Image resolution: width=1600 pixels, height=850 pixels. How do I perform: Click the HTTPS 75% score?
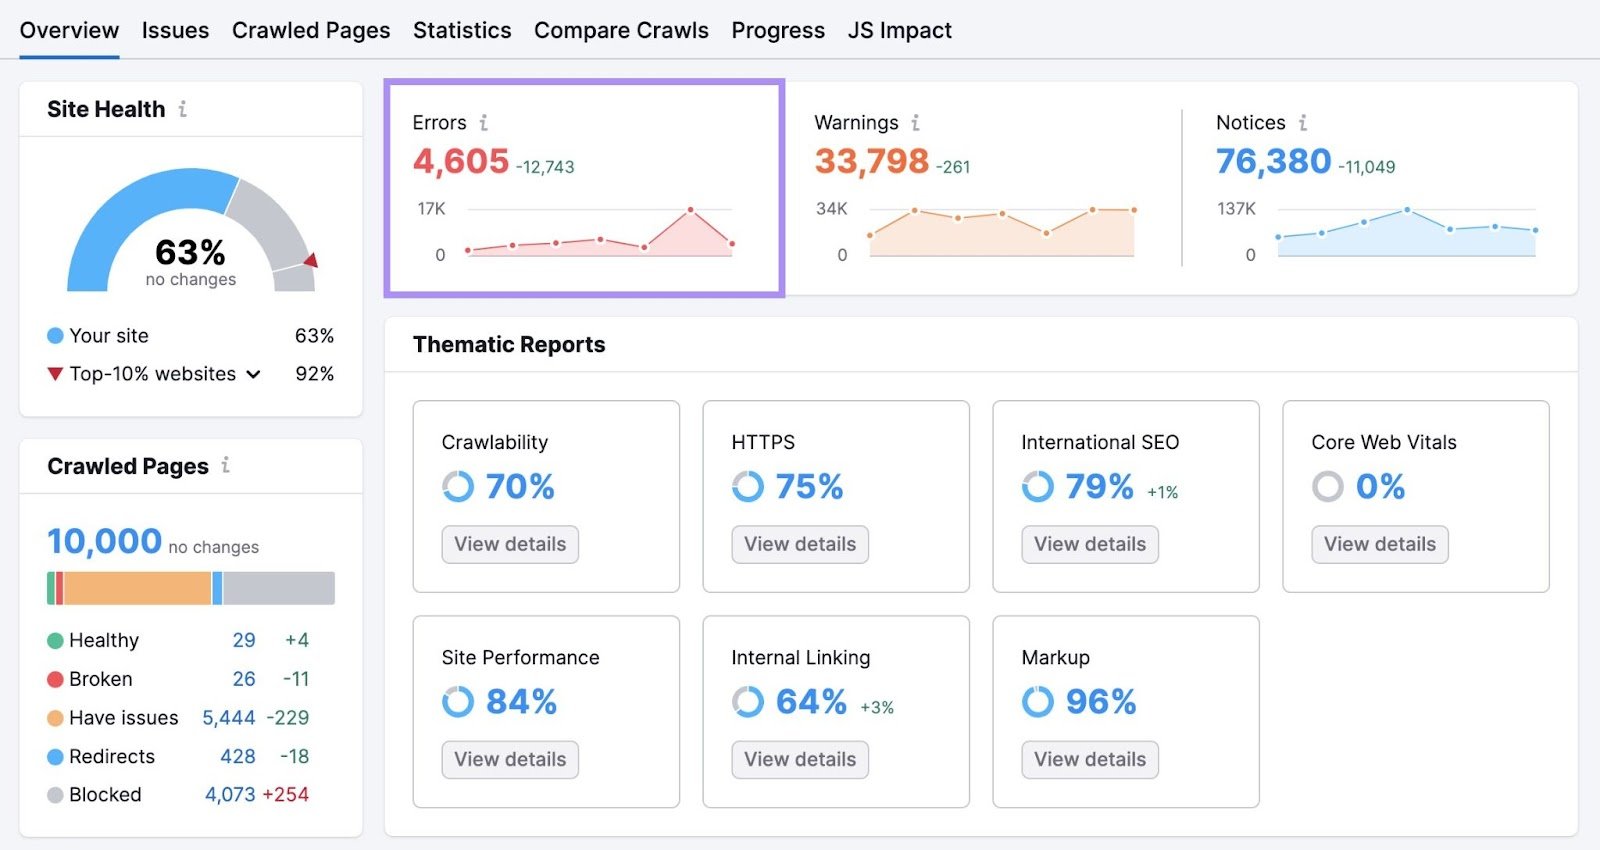[810, 487]
